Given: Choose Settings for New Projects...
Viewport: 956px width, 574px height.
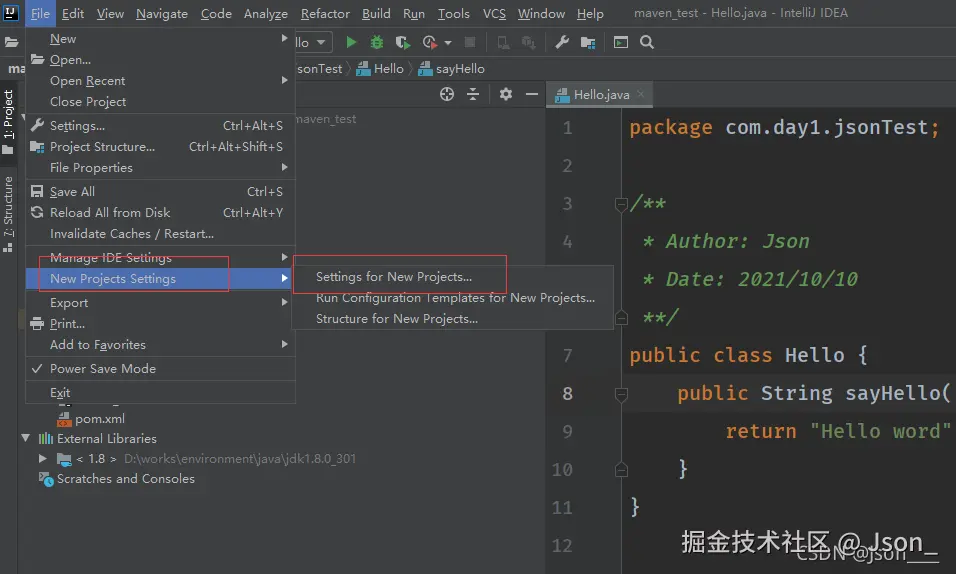Looking at the screenshot, I should pyautogui.click(x=453, y=276).
